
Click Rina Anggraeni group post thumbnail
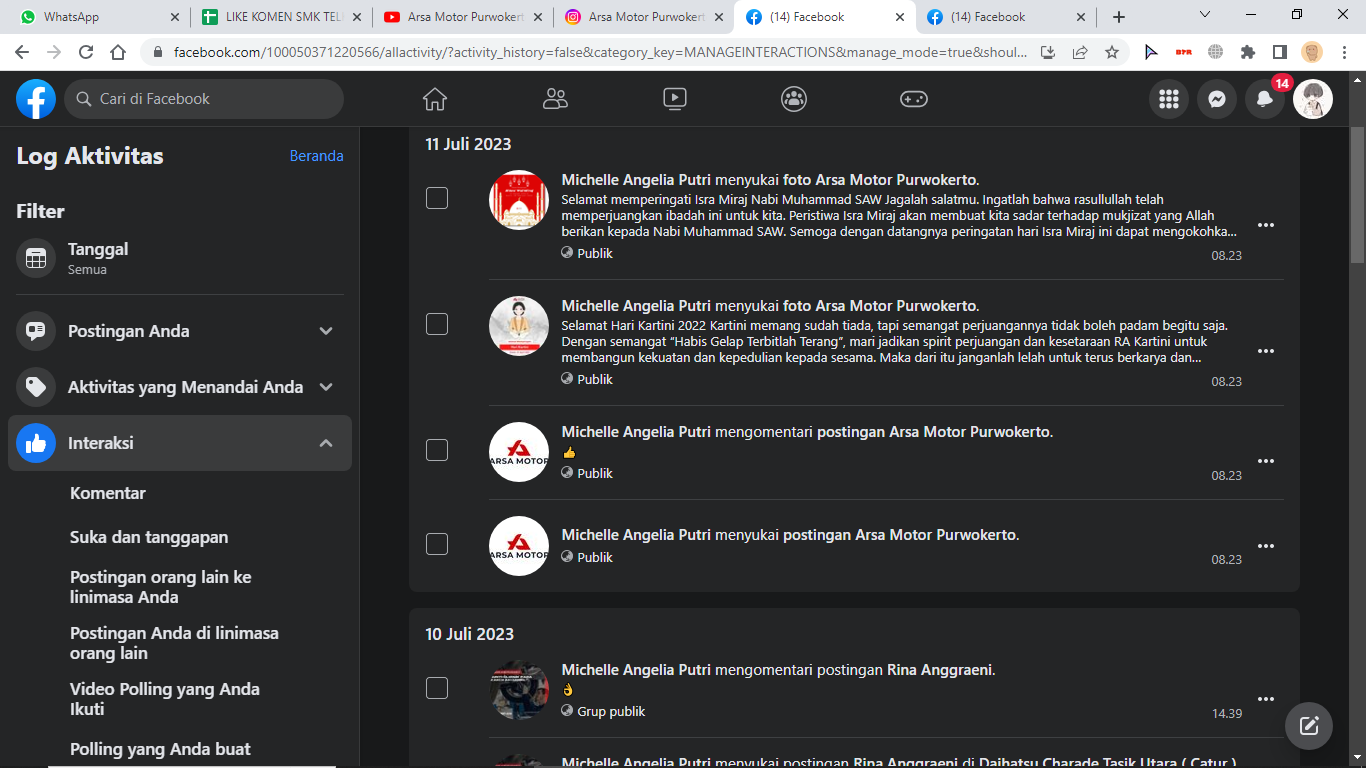[x=519, y=690]
